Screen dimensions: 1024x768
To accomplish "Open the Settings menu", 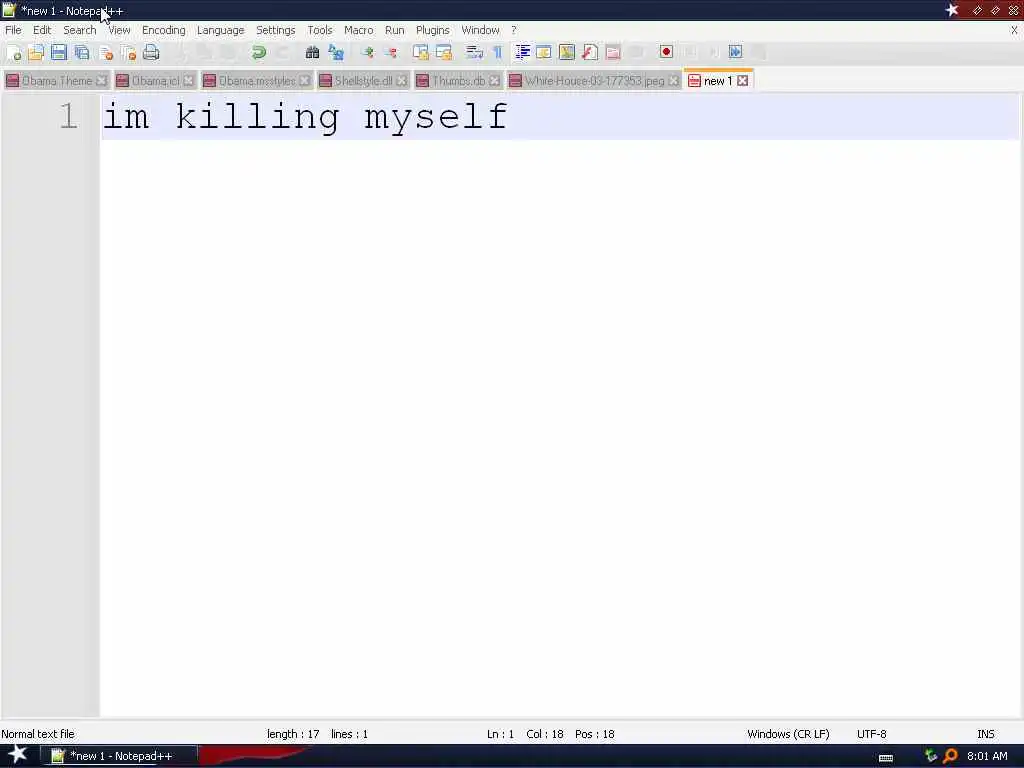I will (276, 30).
